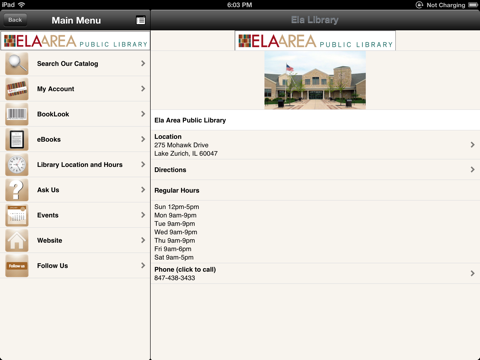Open the Events label
The image size is (480, 360).
point(48,215)
